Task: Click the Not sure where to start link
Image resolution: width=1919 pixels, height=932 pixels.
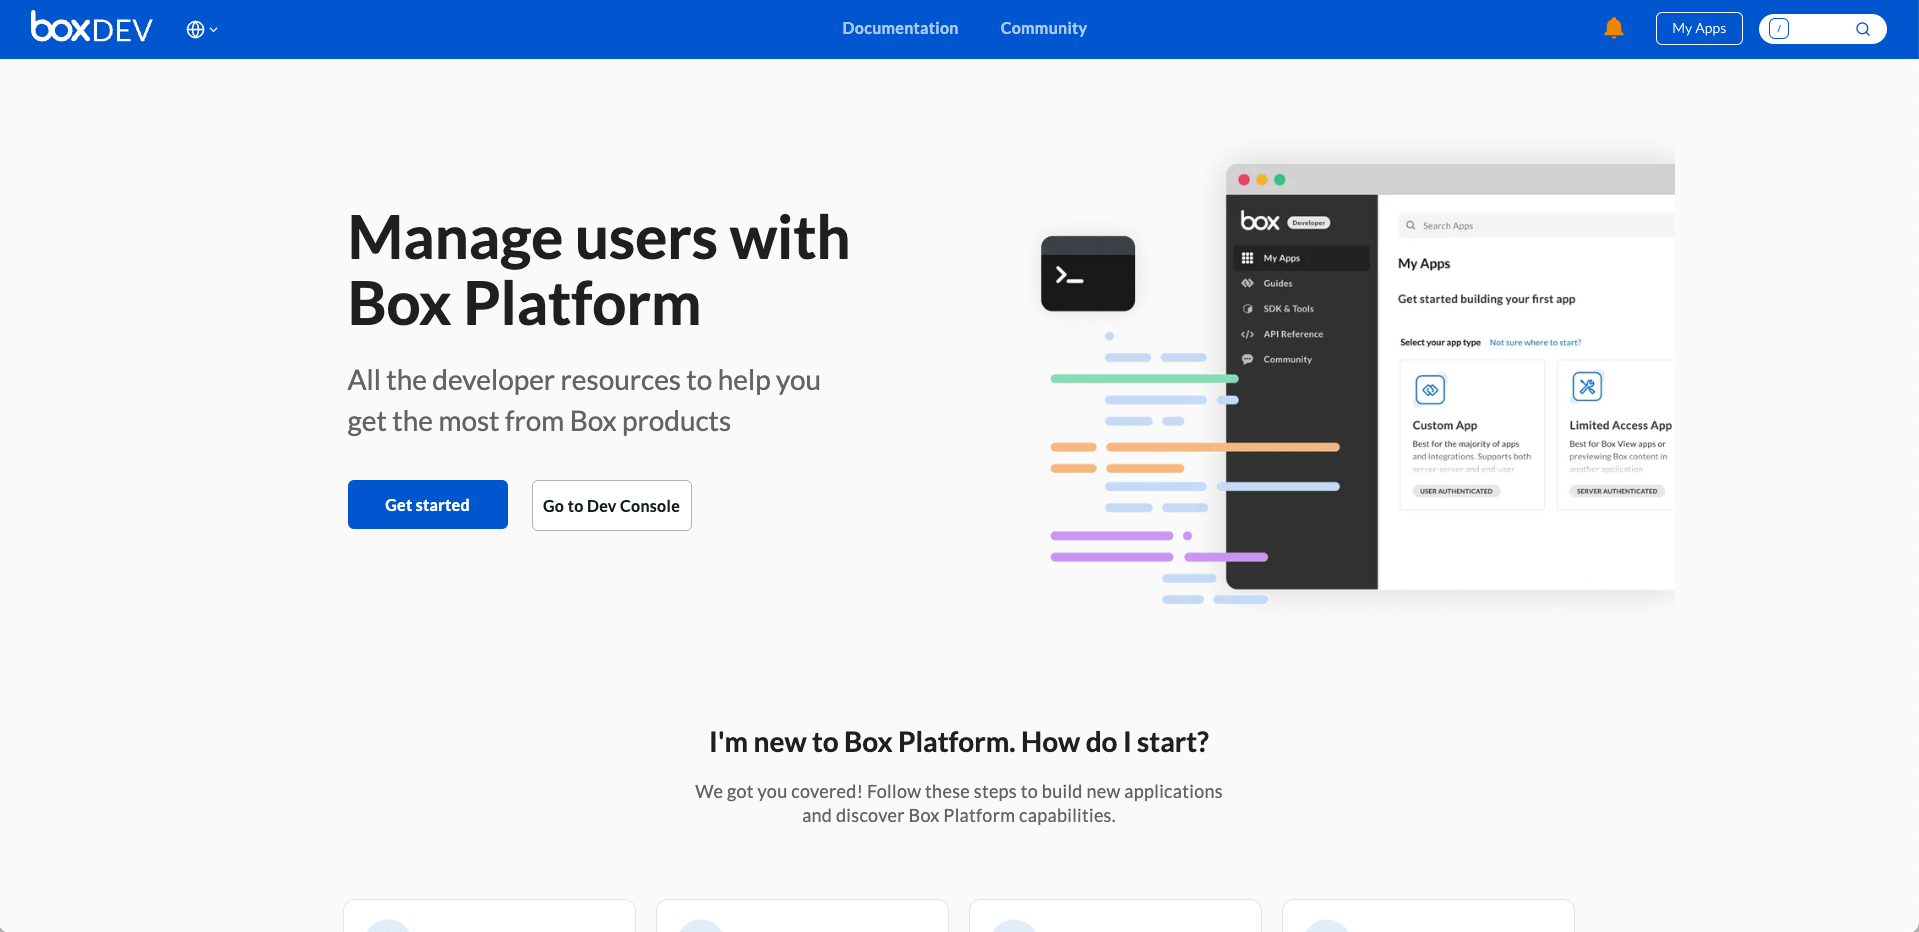Action: (1535, 342)
